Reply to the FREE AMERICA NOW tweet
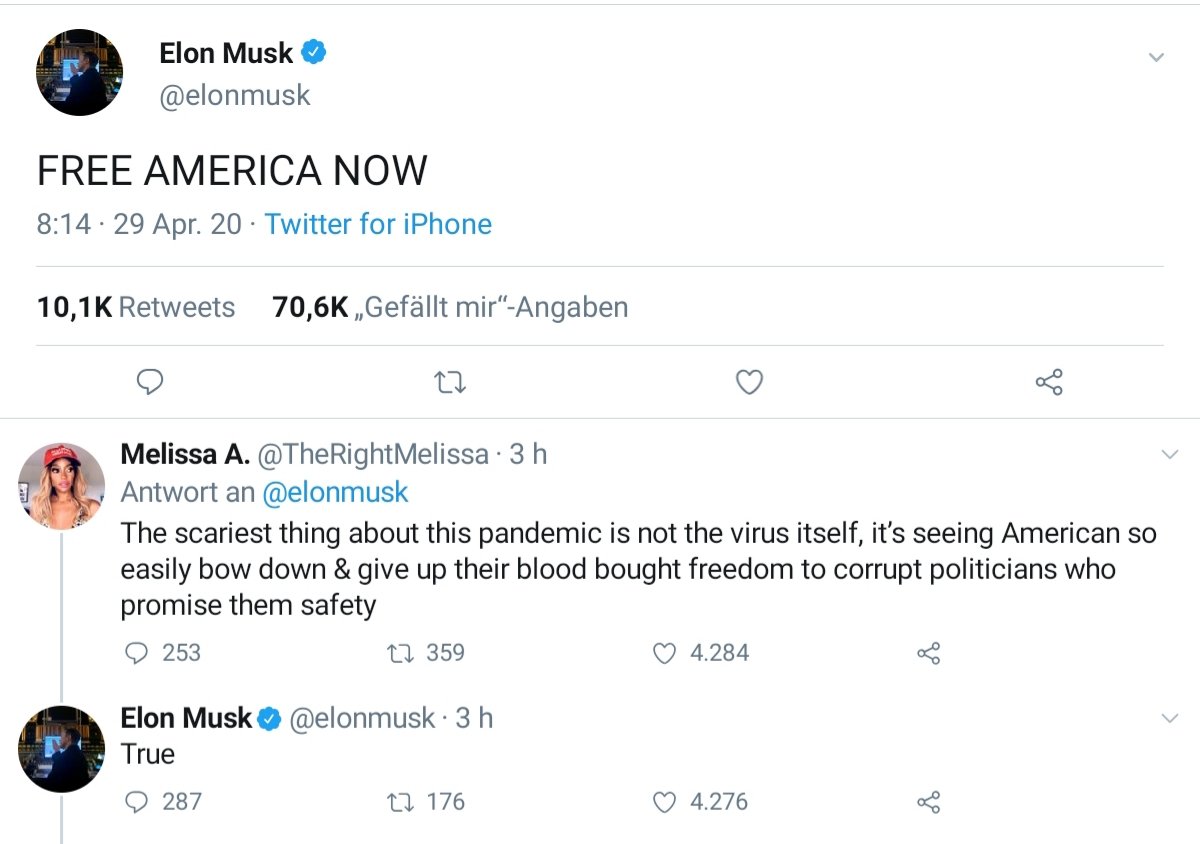The height and width of the screenshot is (844, 1200). pyautogui.click(x=150, y=382)
